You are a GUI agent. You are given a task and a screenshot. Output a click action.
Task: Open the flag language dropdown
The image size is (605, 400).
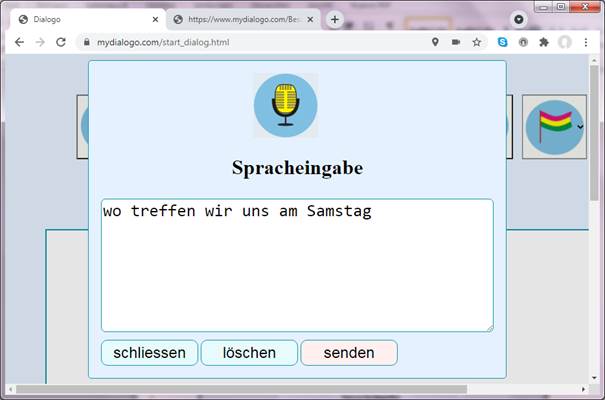coord(555,126)
